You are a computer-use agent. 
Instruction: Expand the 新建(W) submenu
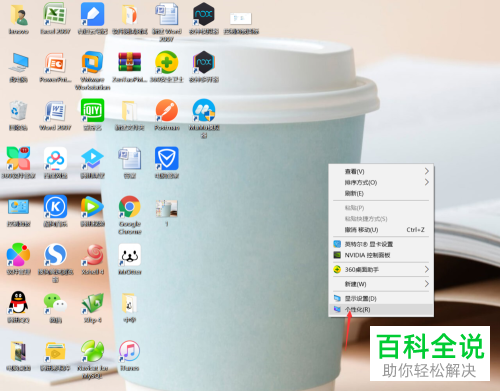[x=381, y=284]
